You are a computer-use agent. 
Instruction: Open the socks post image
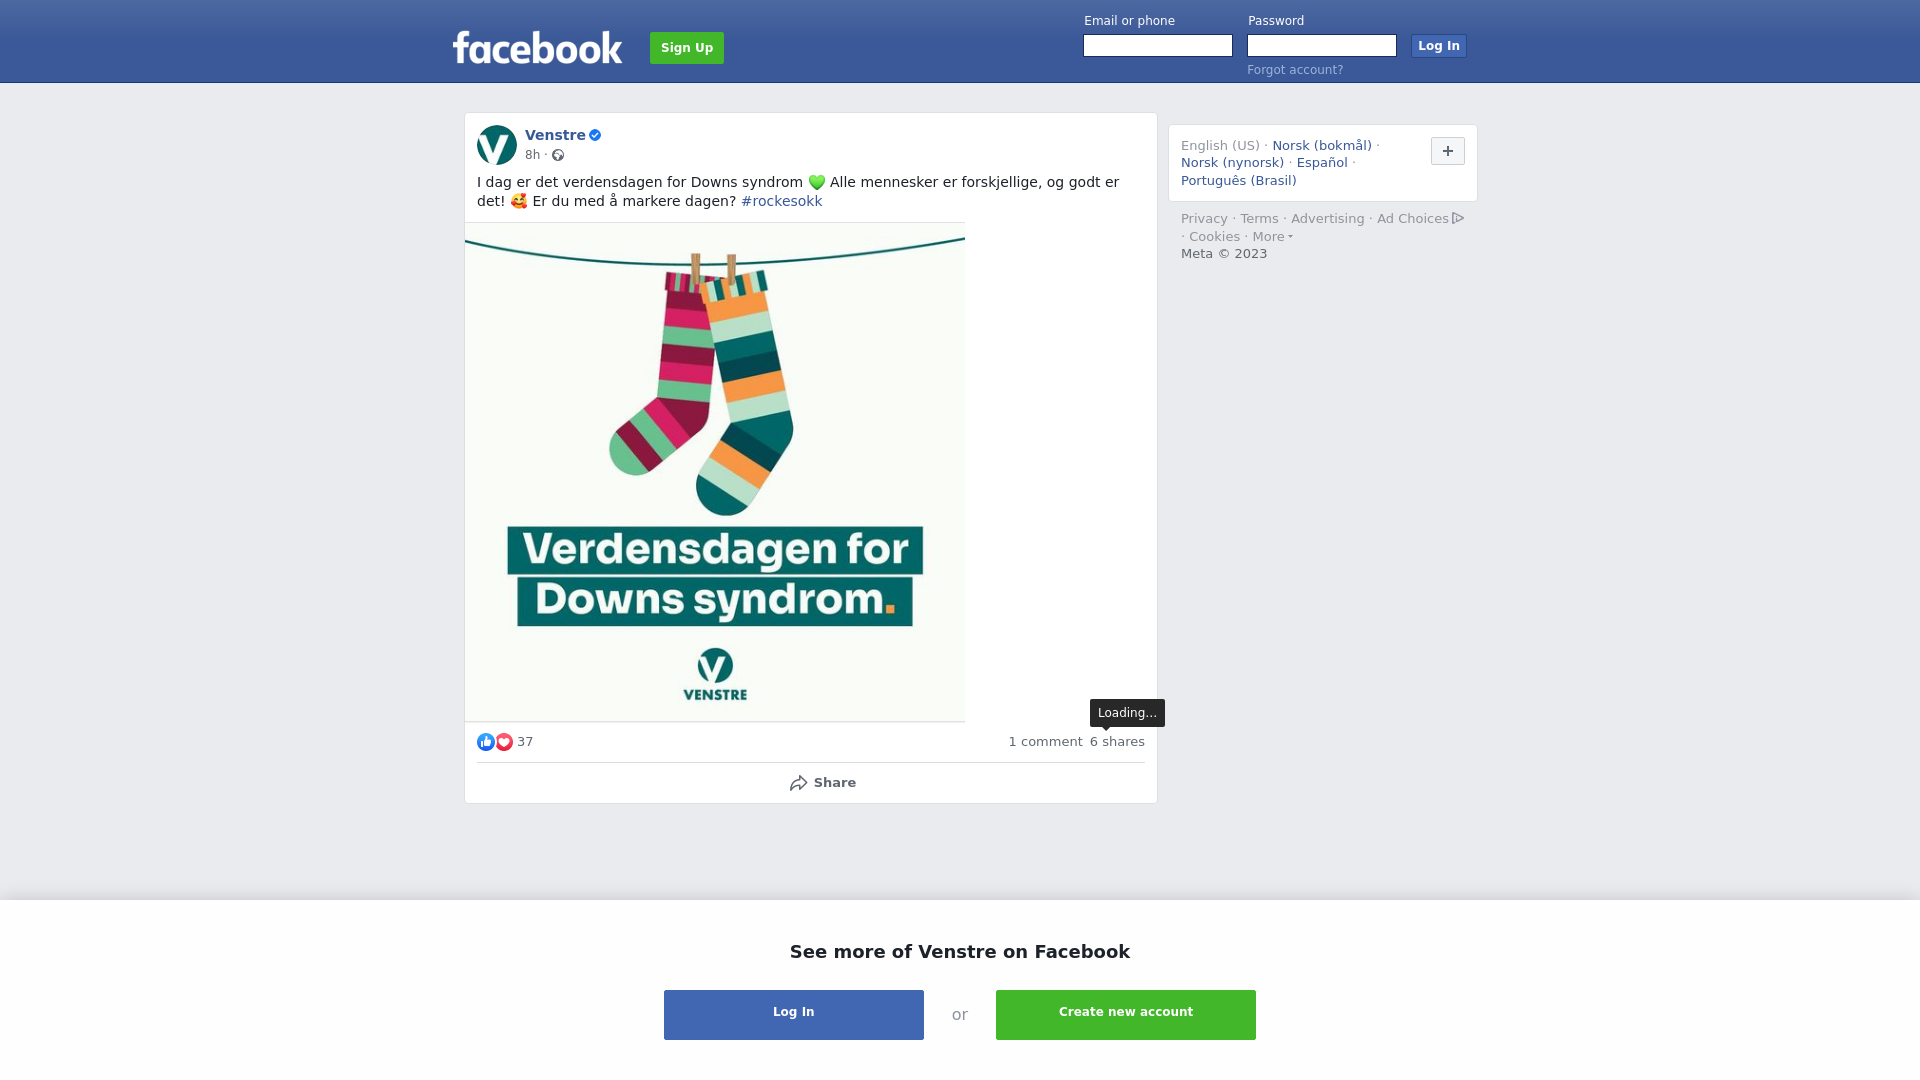[x=715, y=472]
